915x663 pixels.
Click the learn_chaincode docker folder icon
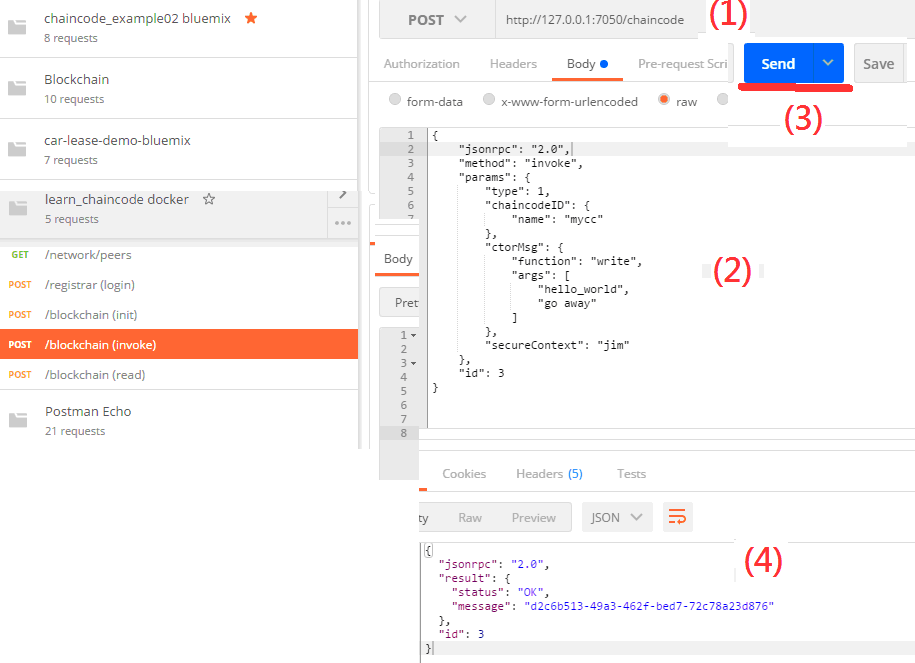(x=18, y=208)
